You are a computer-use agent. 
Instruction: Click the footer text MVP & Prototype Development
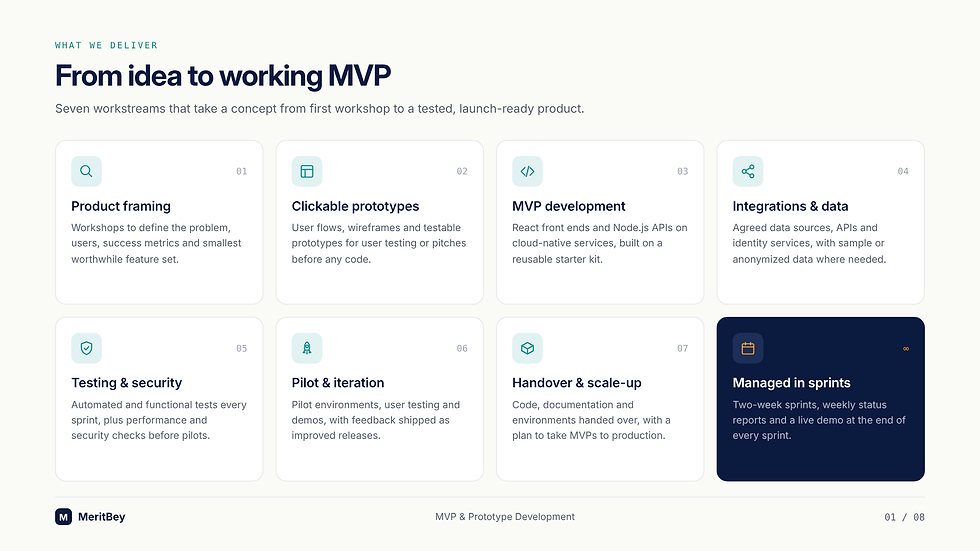coord(505,517)
